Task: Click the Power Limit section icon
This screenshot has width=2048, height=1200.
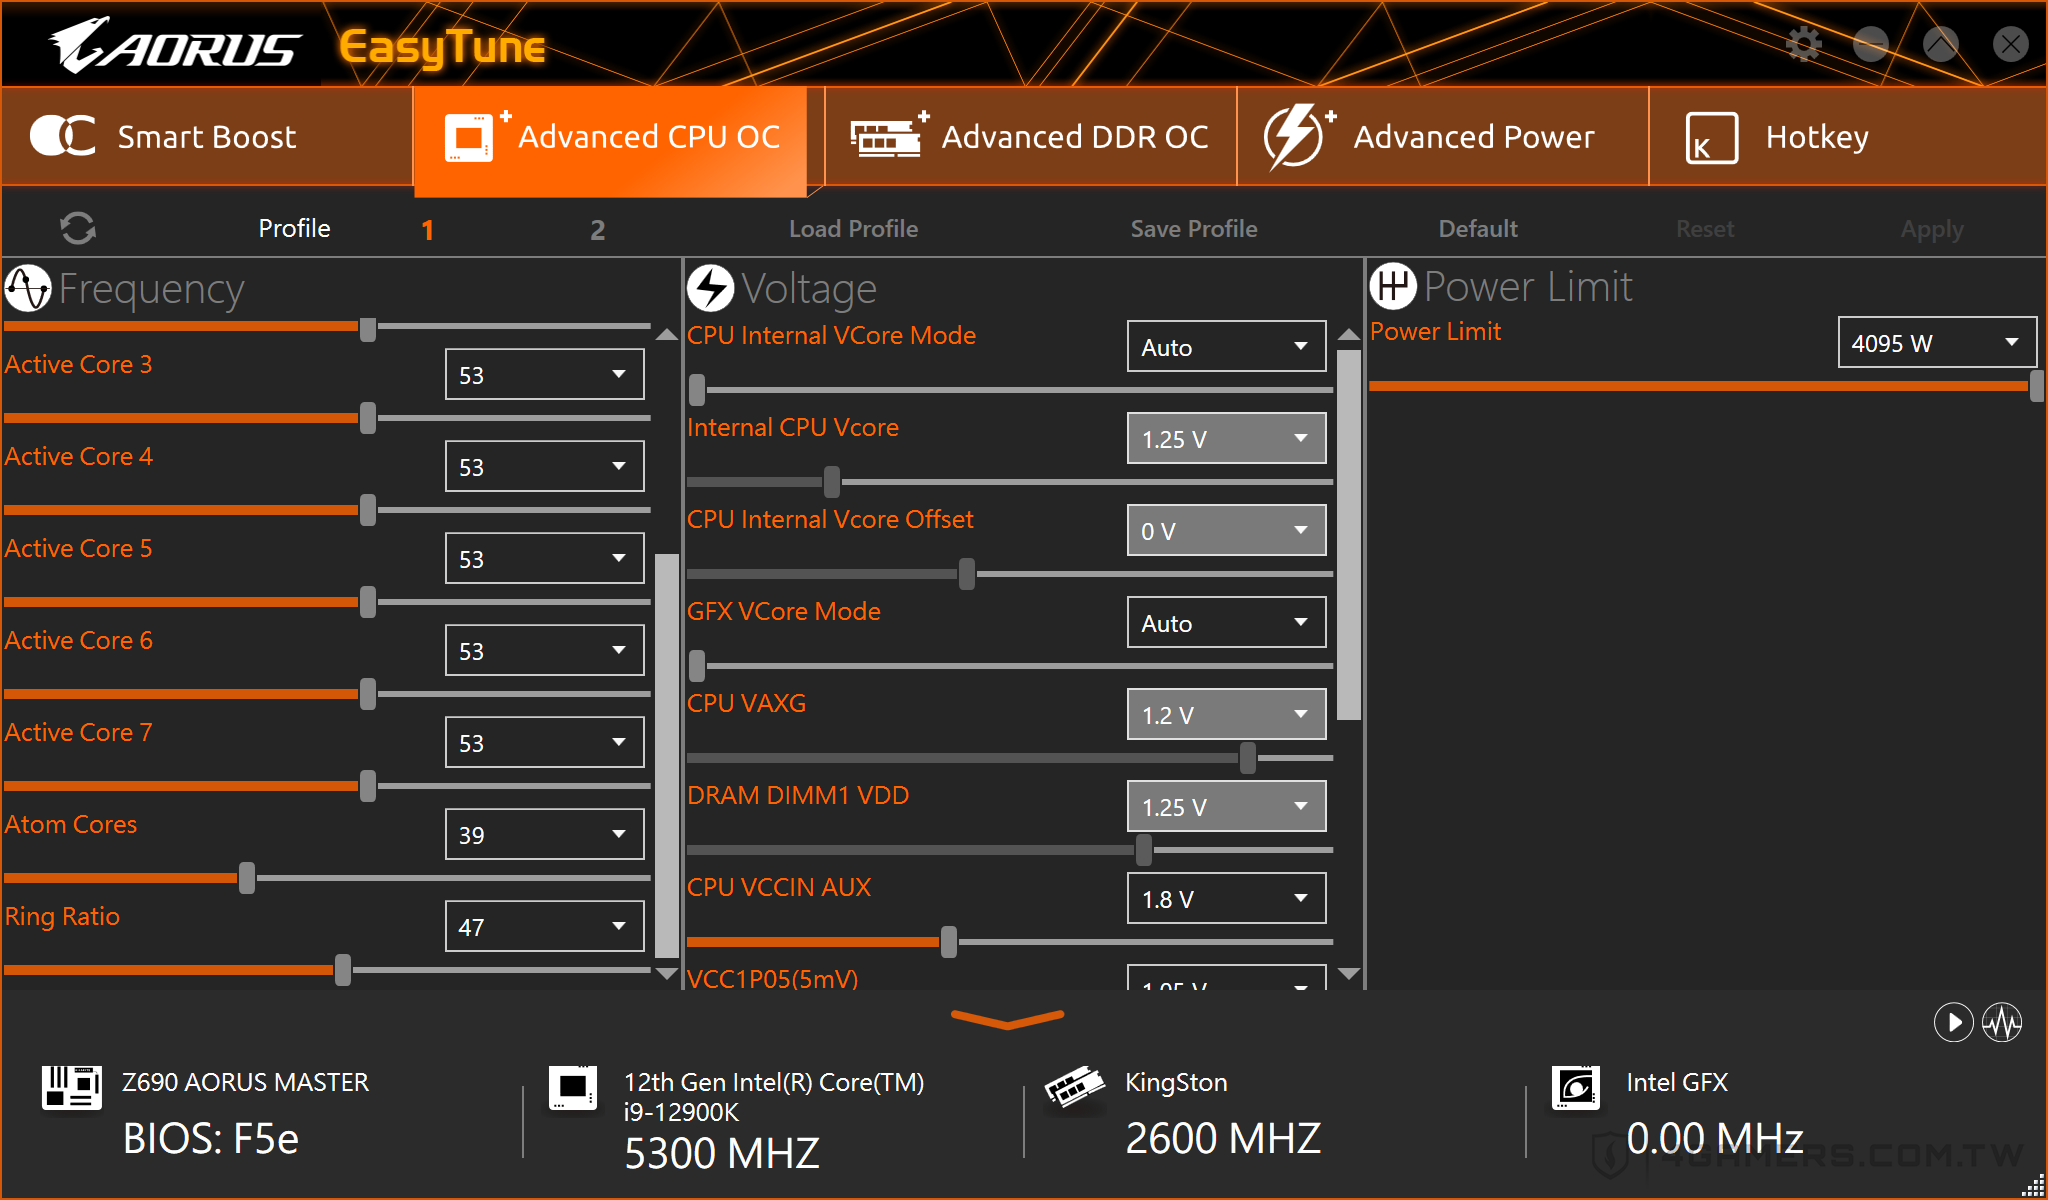Action: [x=1393, y=286]
